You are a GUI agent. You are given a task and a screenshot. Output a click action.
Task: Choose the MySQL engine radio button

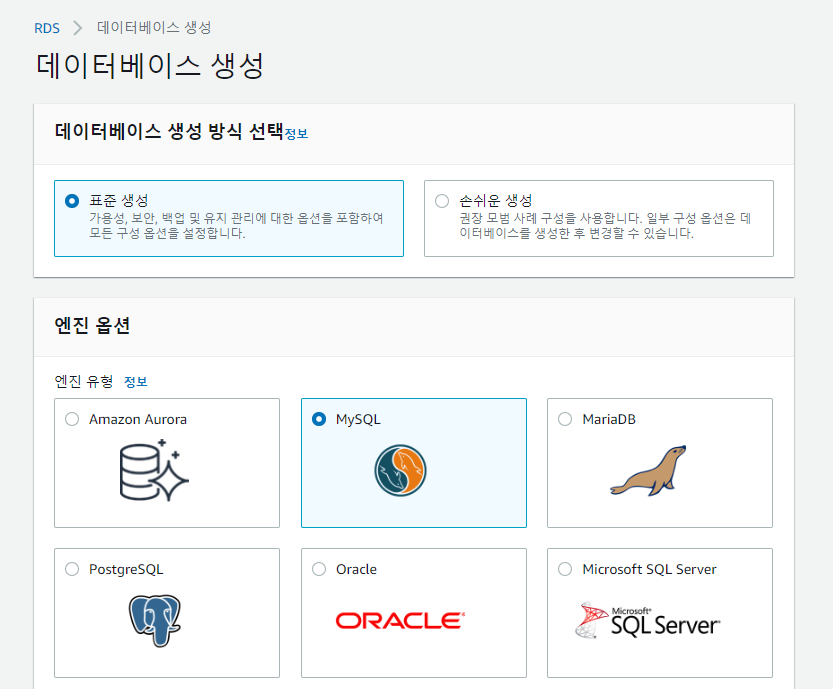coord(319,419)
